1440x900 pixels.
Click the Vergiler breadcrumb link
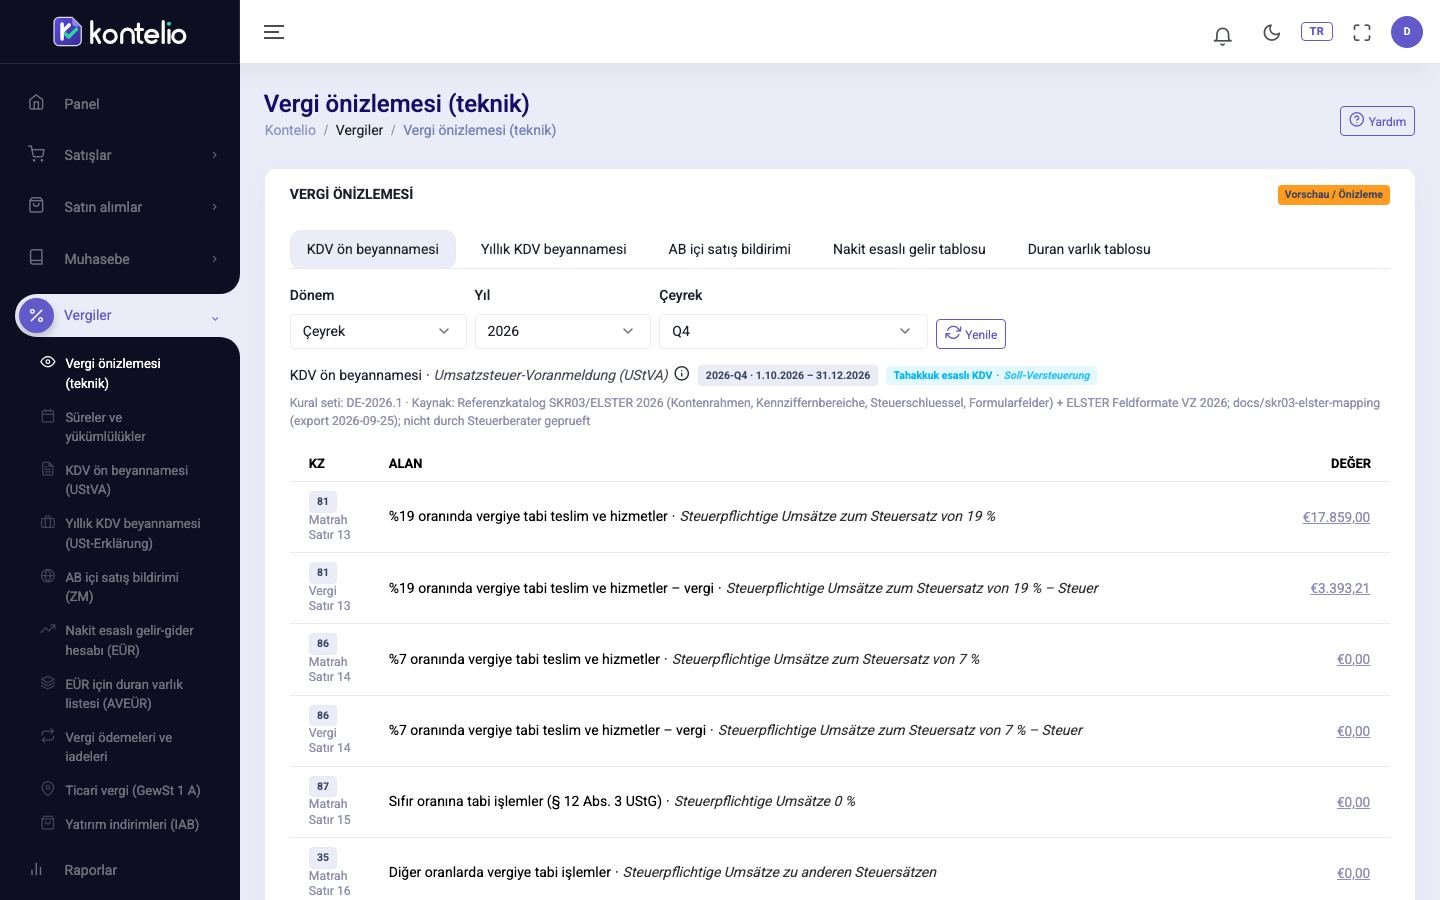point(359,130)
